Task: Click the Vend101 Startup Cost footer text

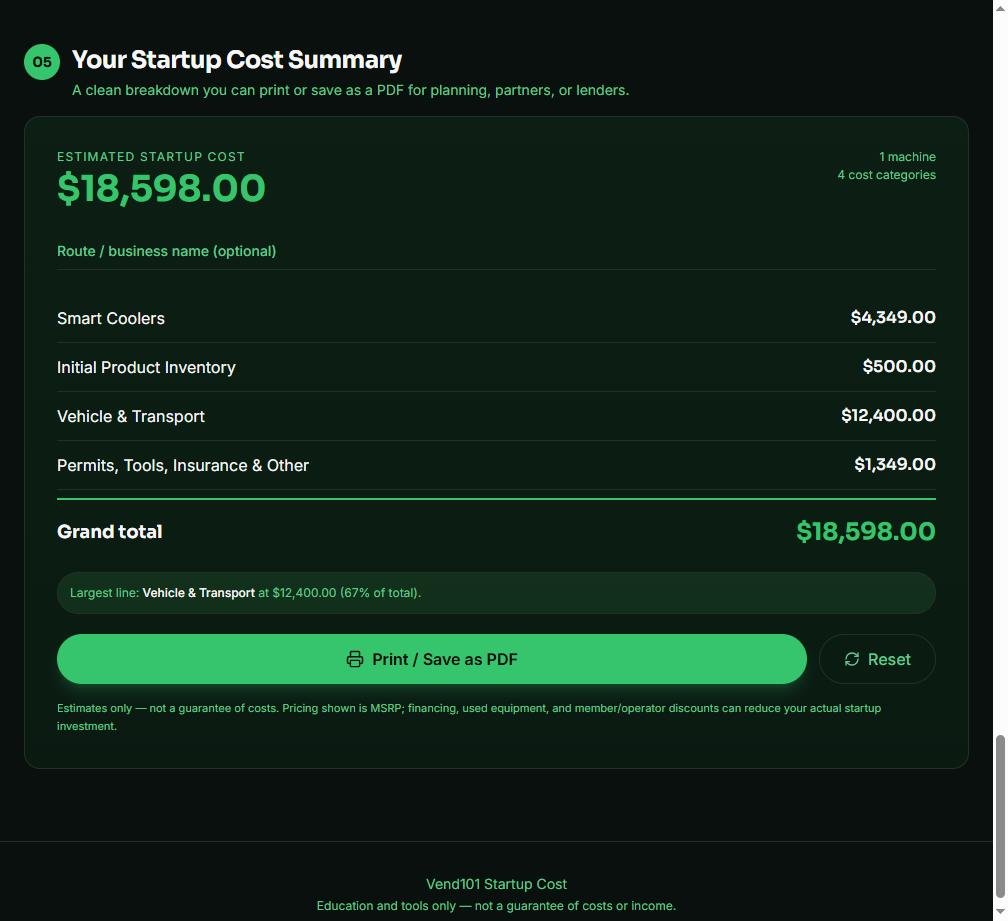Action: point(496,884)
